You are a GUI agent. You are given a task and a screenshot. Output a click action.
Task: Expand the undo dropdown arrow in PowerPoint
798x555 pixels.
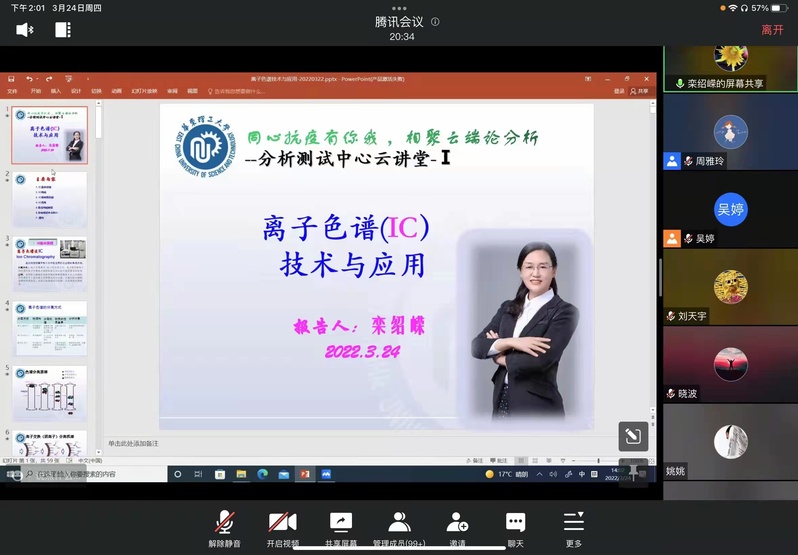tap(35, 78)
